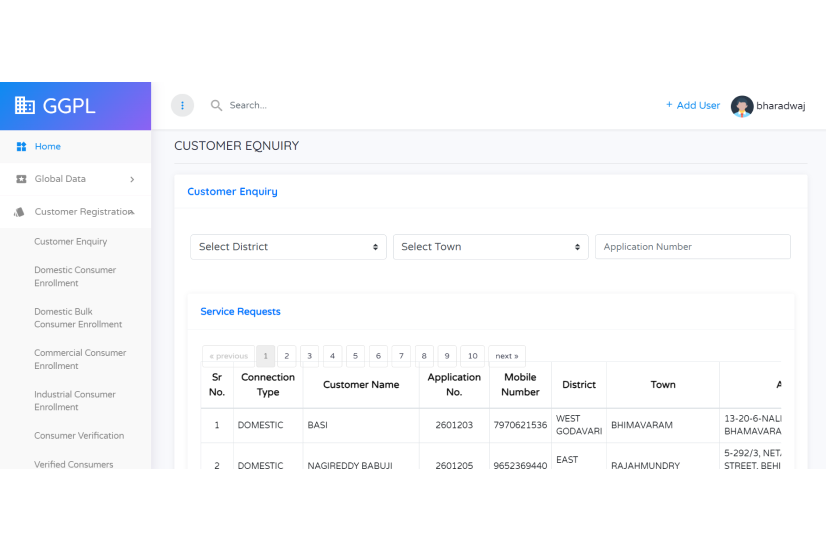
Task: Click the WEST GODAVARI district cell
Action: tap(579, 425)
